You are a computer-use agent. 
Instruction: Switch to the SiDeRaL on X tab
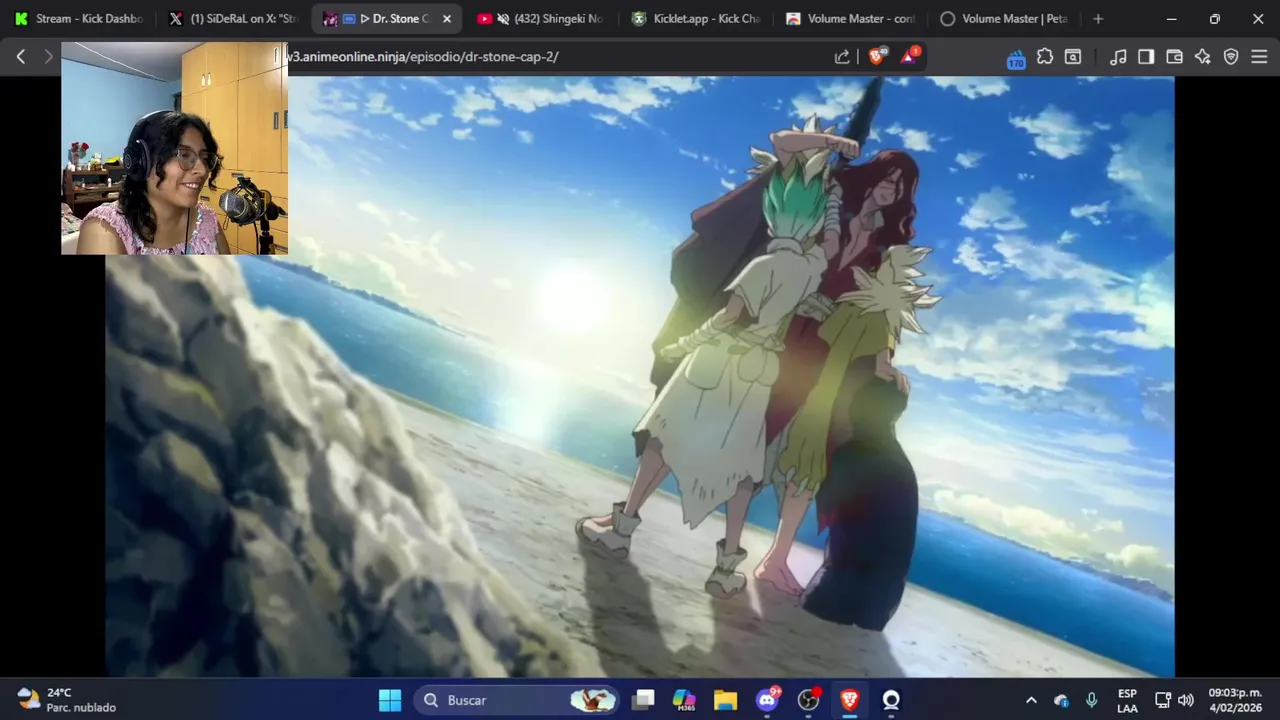click(x=234, y=19)
